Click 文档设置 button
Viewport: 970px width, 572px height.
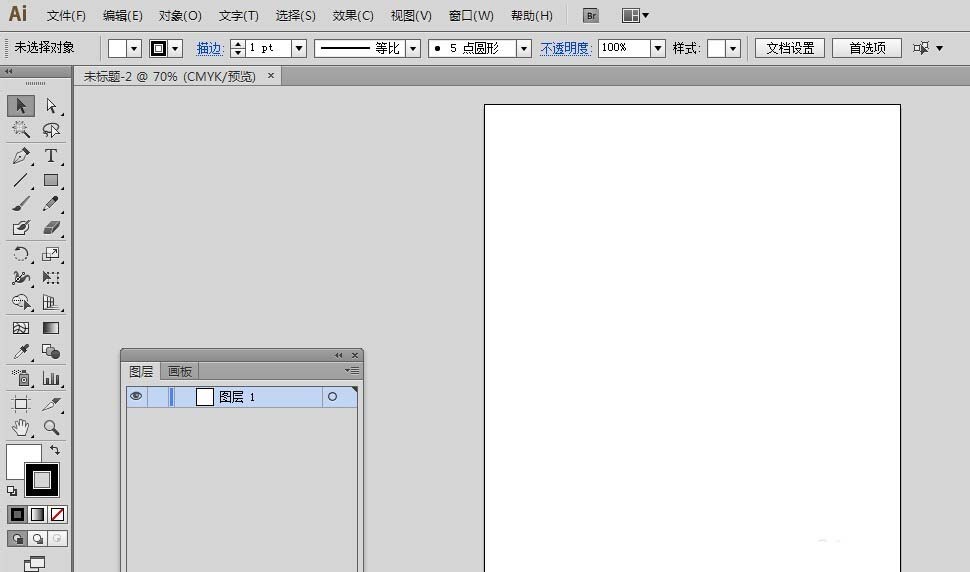click(x=790, y=48)
